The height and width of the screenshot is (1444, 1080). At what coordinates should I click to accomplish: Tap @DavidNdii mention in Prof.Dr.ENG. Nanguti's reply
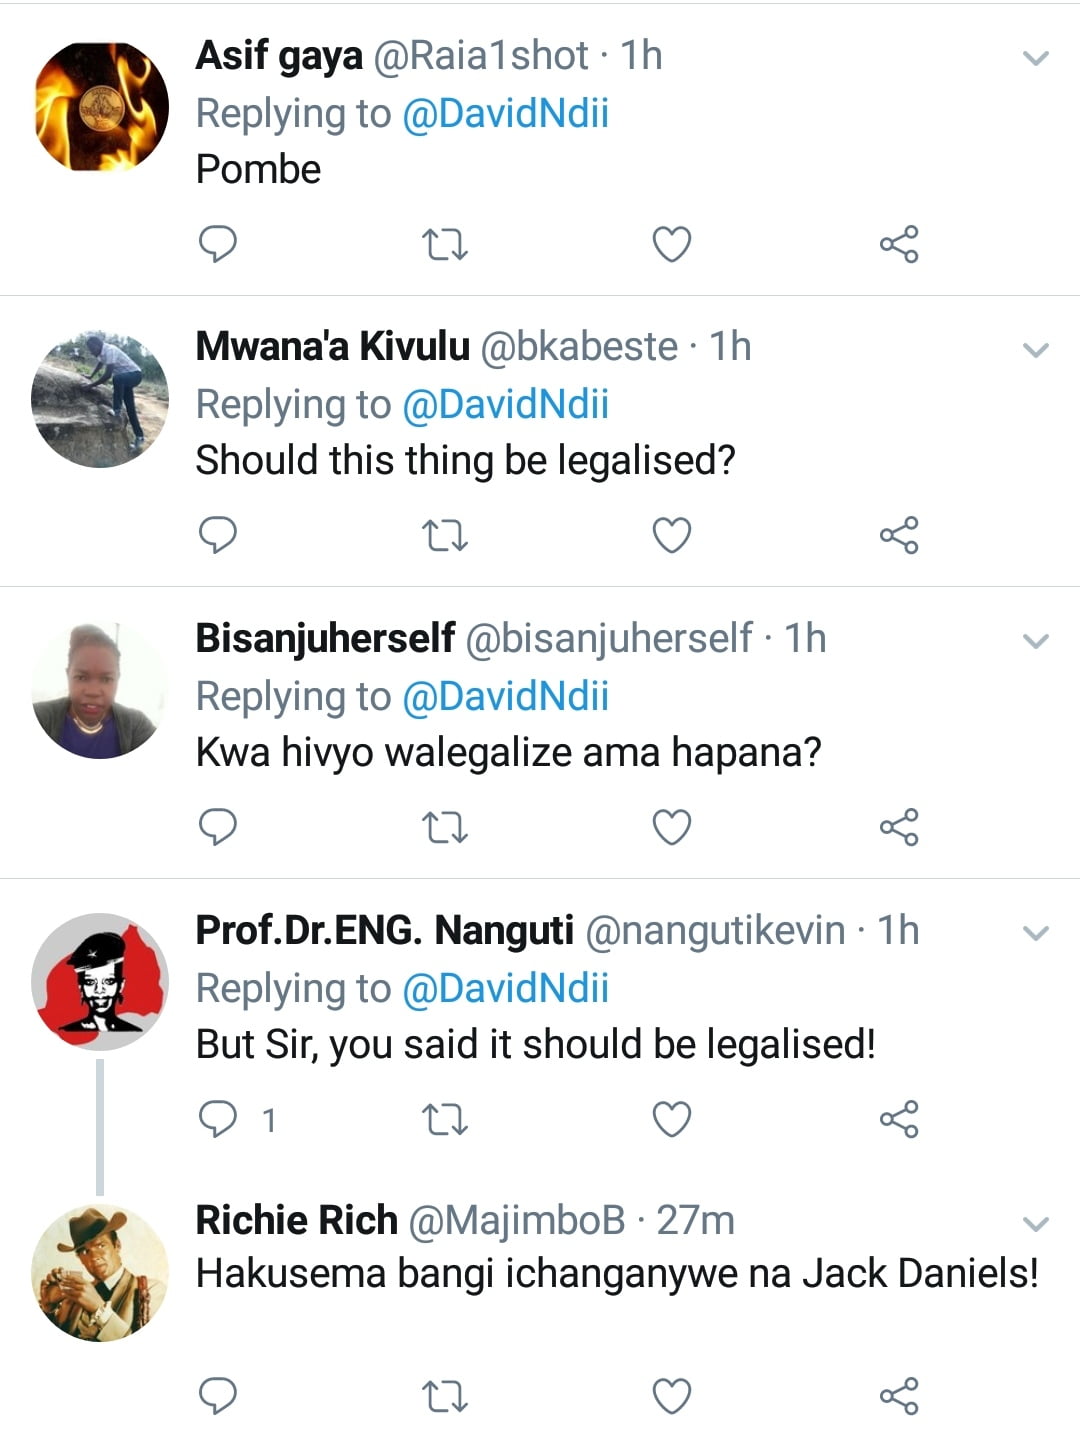coord(505,988)
